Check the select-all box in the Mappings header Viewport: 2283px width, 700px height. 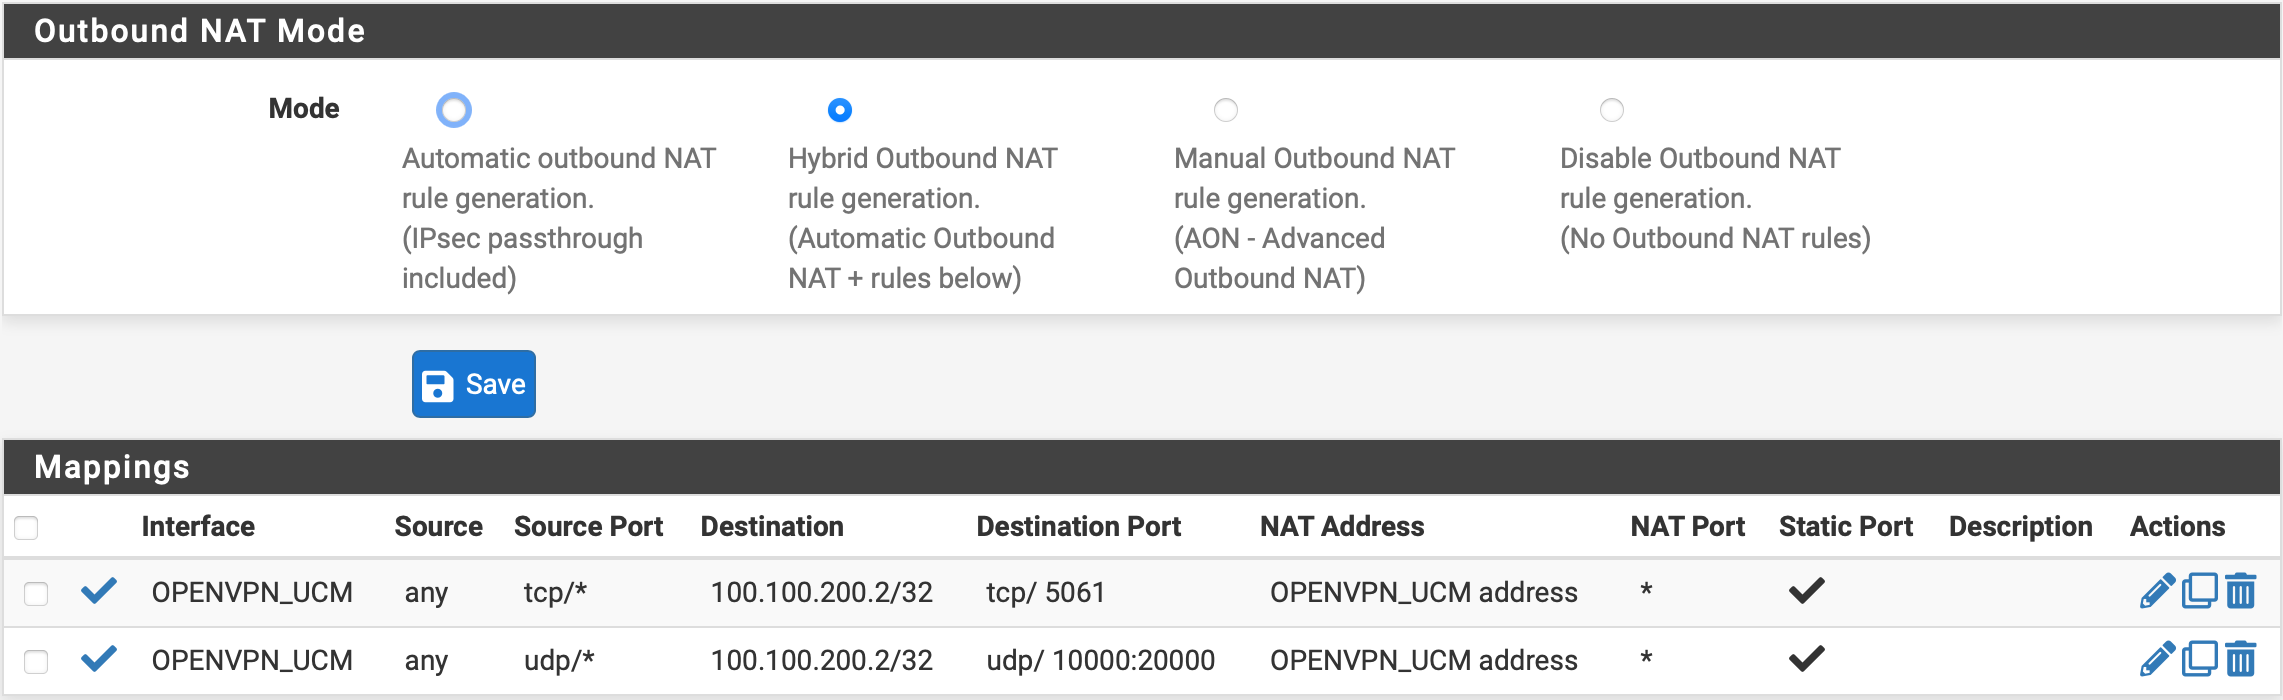point(26,527)
